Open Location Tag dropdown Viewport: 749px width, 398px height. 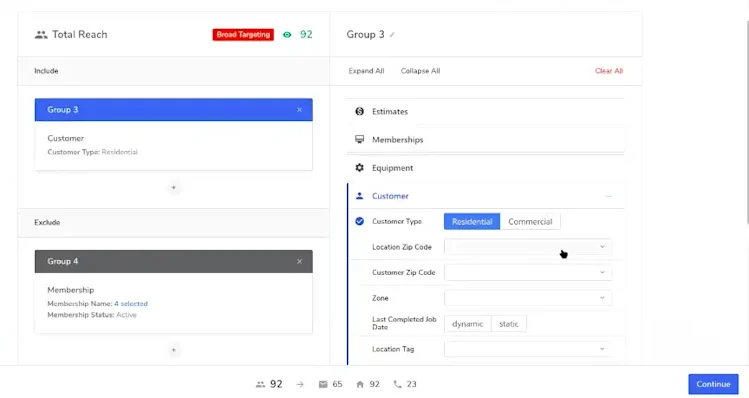coord(528,349)
